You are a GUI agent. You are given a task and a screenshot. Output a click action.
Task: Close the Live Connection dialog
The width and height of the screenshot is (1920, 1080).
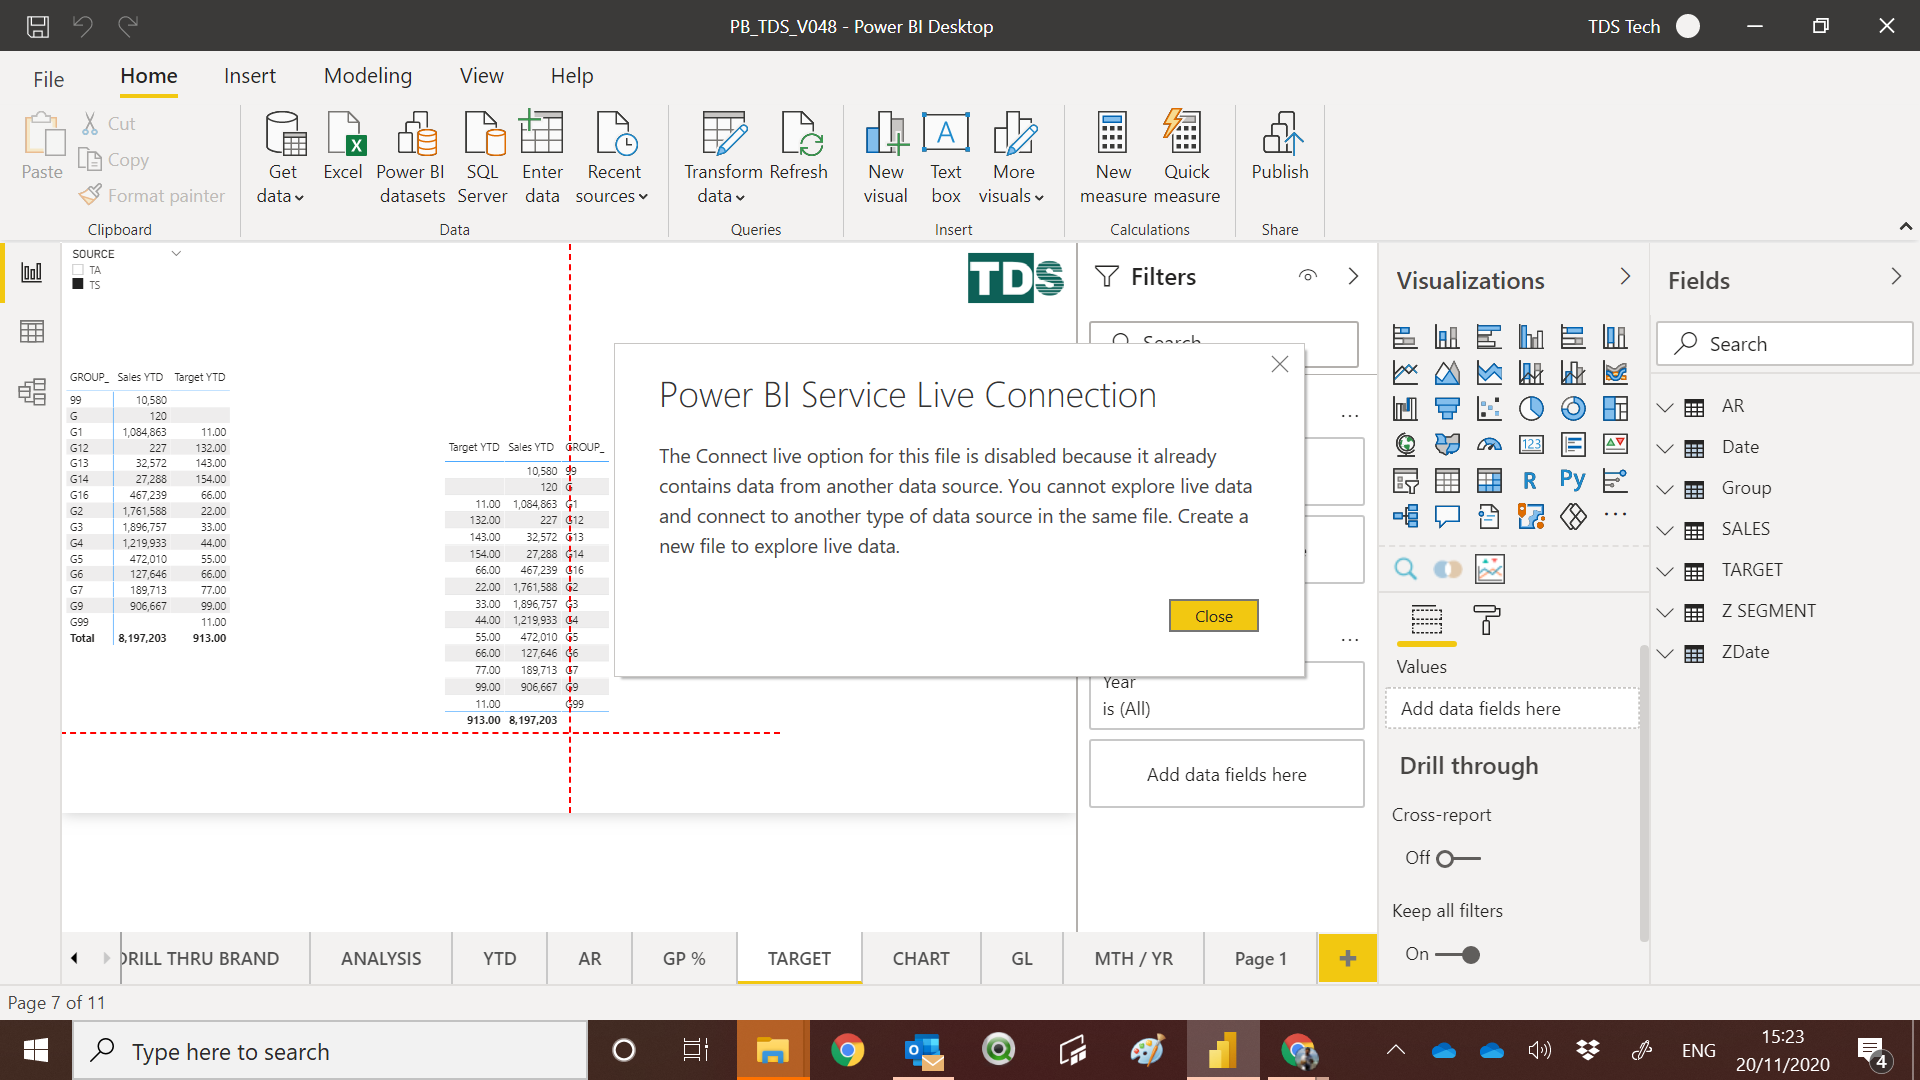tap(1213, 615)
